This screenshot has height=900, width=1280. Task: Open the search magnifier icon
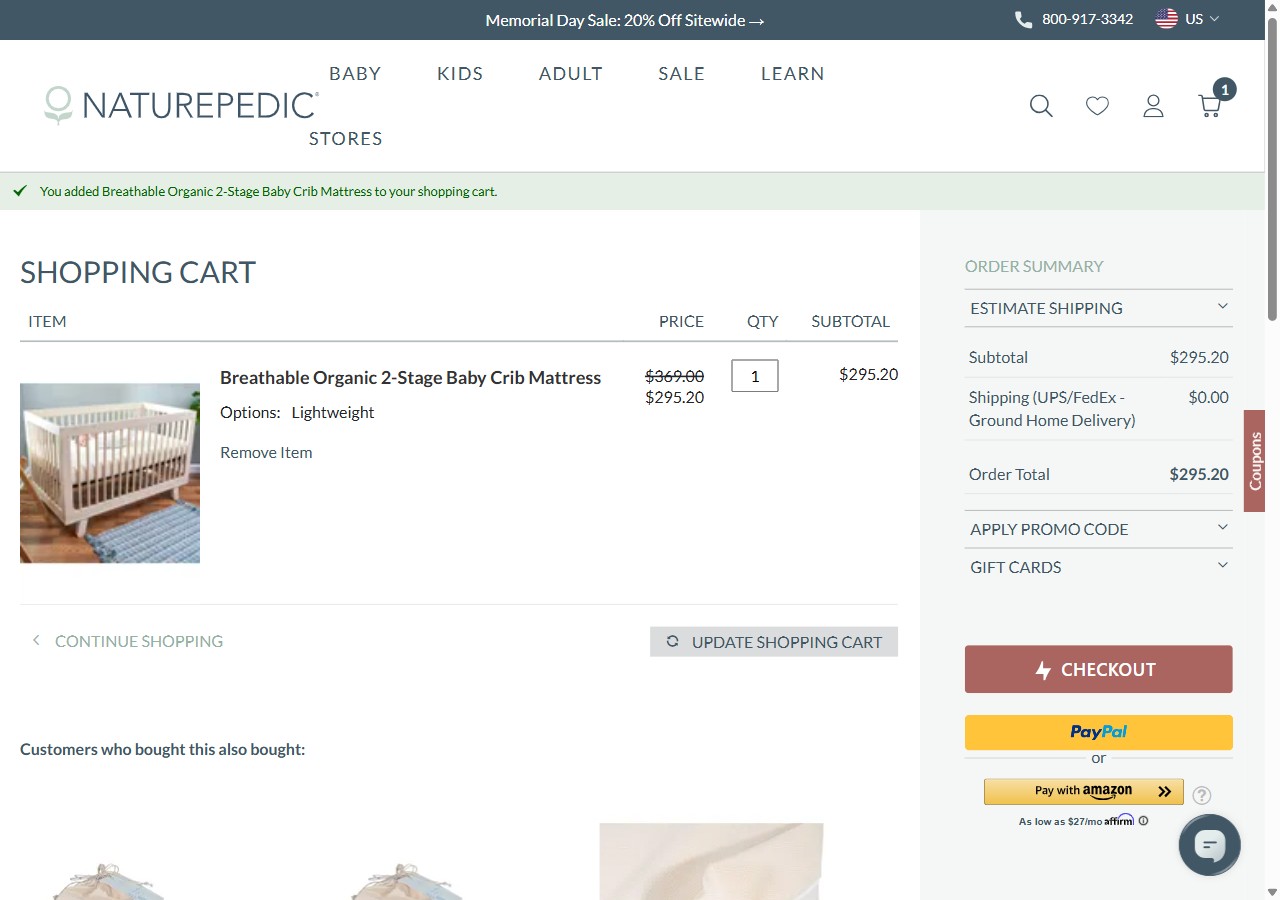tap(1041, 106)
